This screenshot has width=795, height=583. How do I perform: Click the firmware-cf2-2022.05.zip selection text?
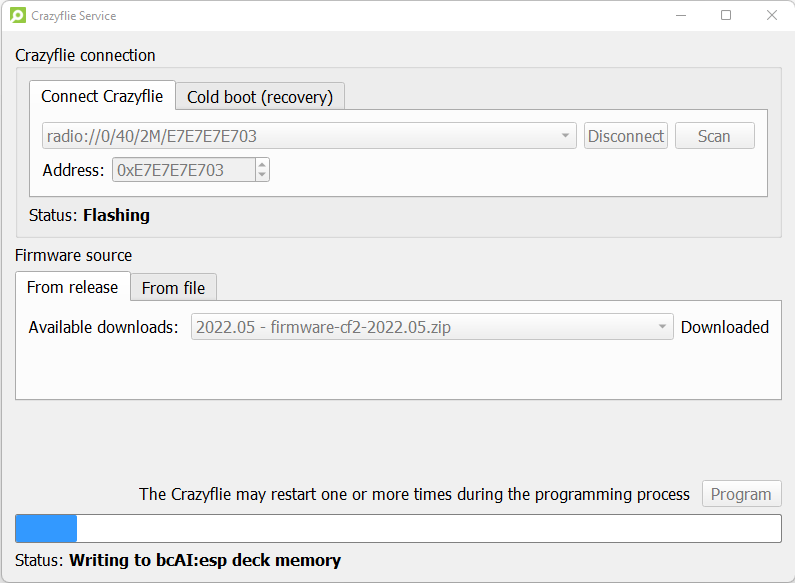[x=360, y=327]
